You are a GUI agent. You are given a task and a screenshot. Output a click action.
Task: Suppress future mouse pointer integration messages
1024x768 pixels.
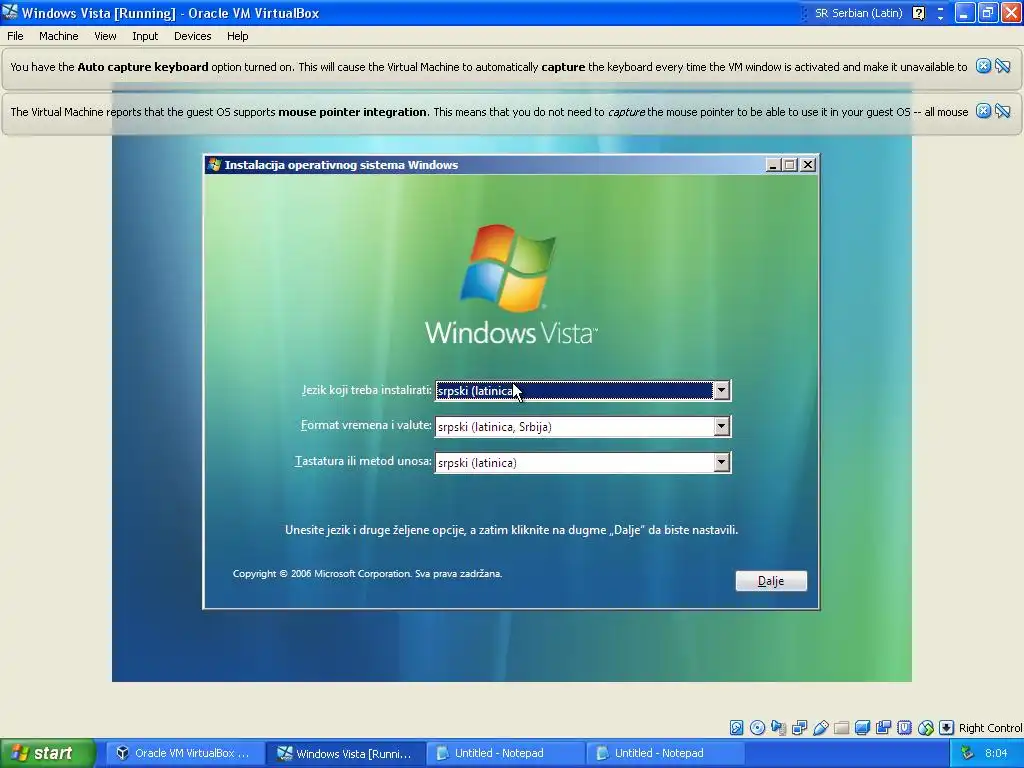pos(1003,111)
